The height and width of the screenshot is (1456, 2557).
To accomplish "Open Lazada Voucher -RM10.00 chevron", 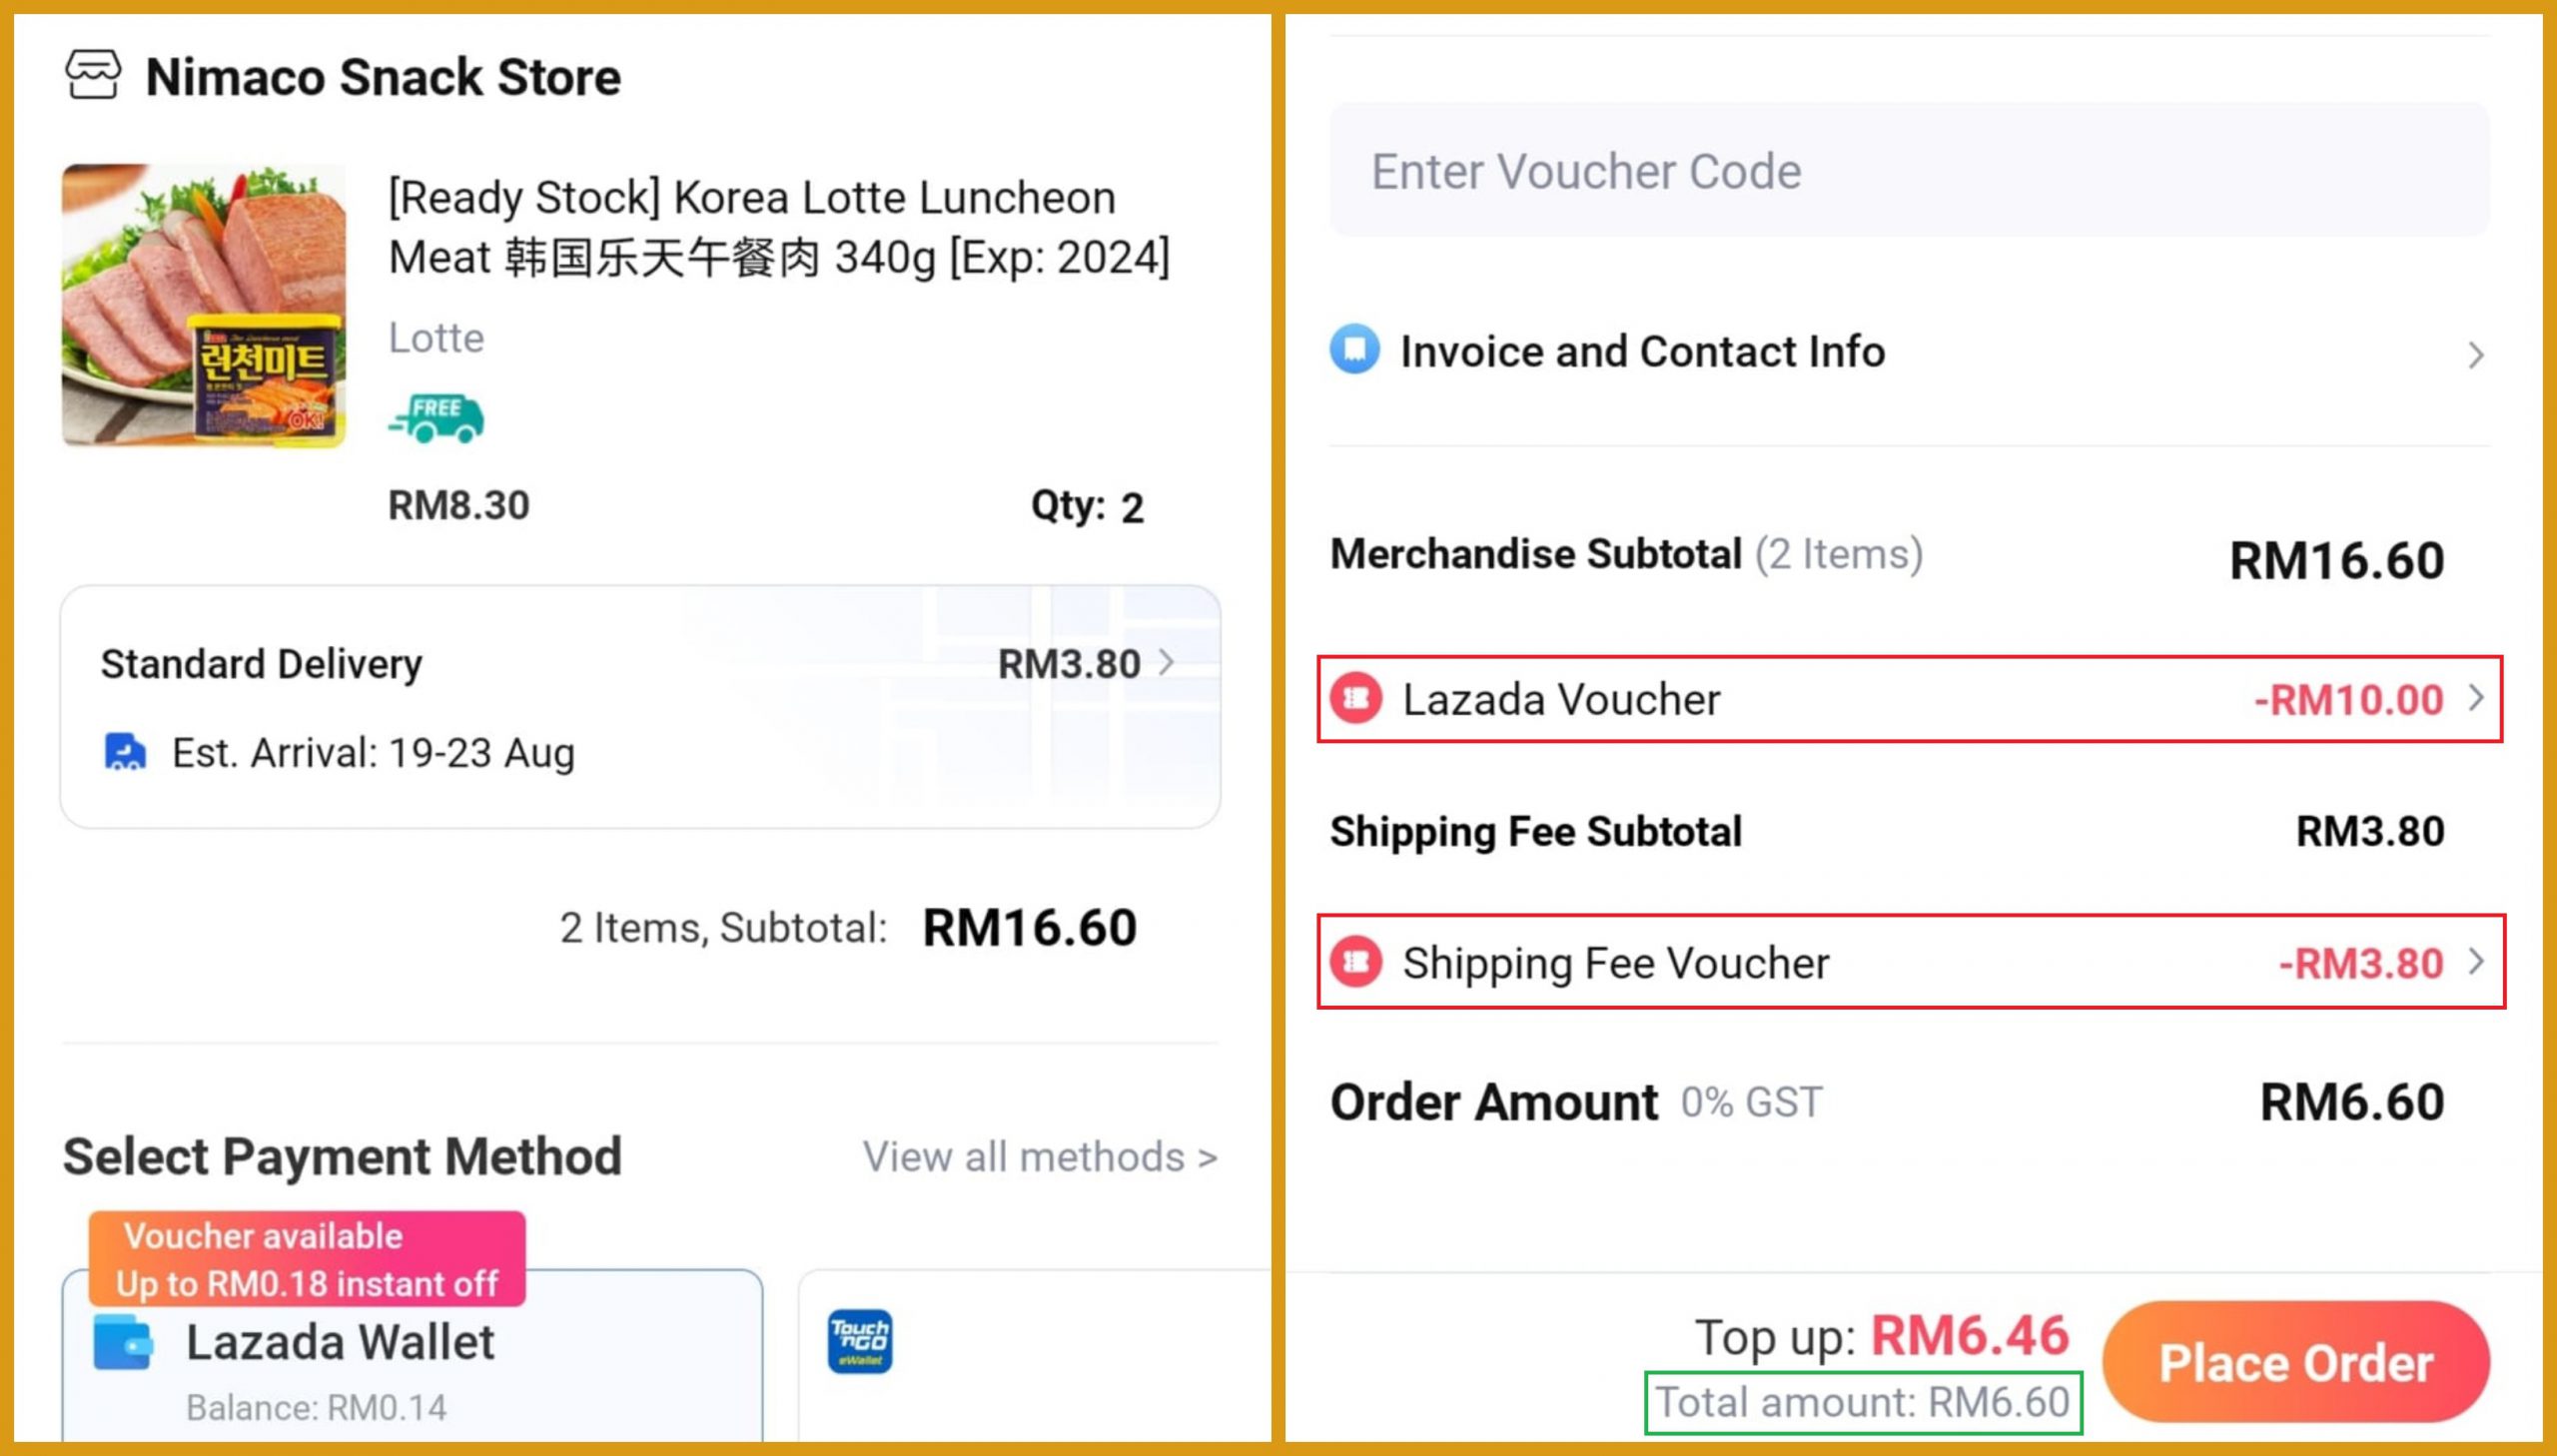I will (2476, 698).
